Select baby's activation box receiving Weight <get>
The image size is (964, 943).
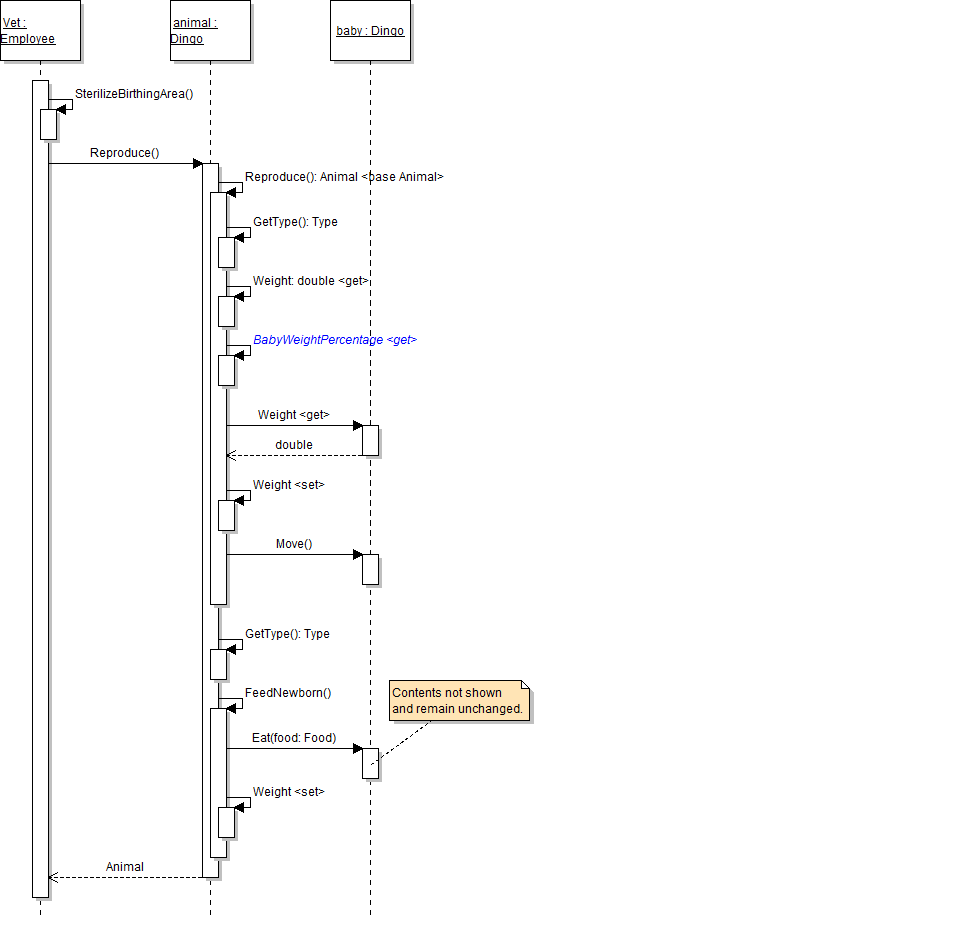pos(370,440)
